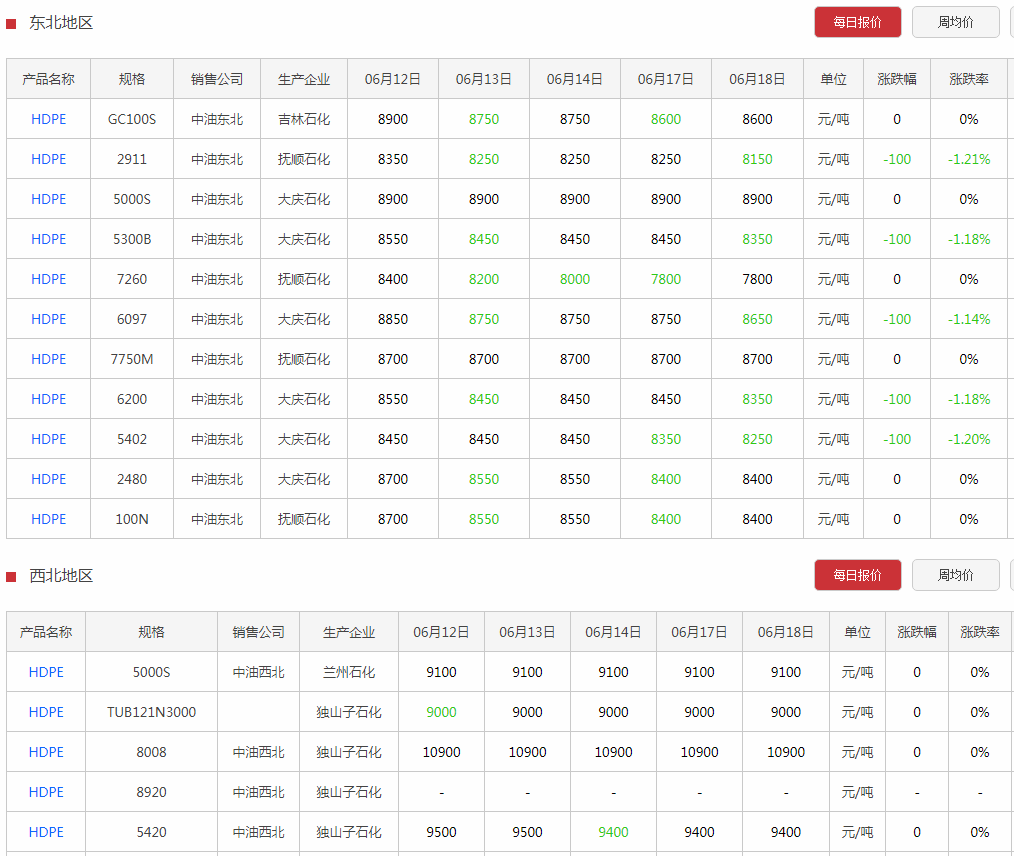This screenshot has width=1014, height=856.
Task: Select -1.18% cell in 5300B row
Action: click(969, 239)
